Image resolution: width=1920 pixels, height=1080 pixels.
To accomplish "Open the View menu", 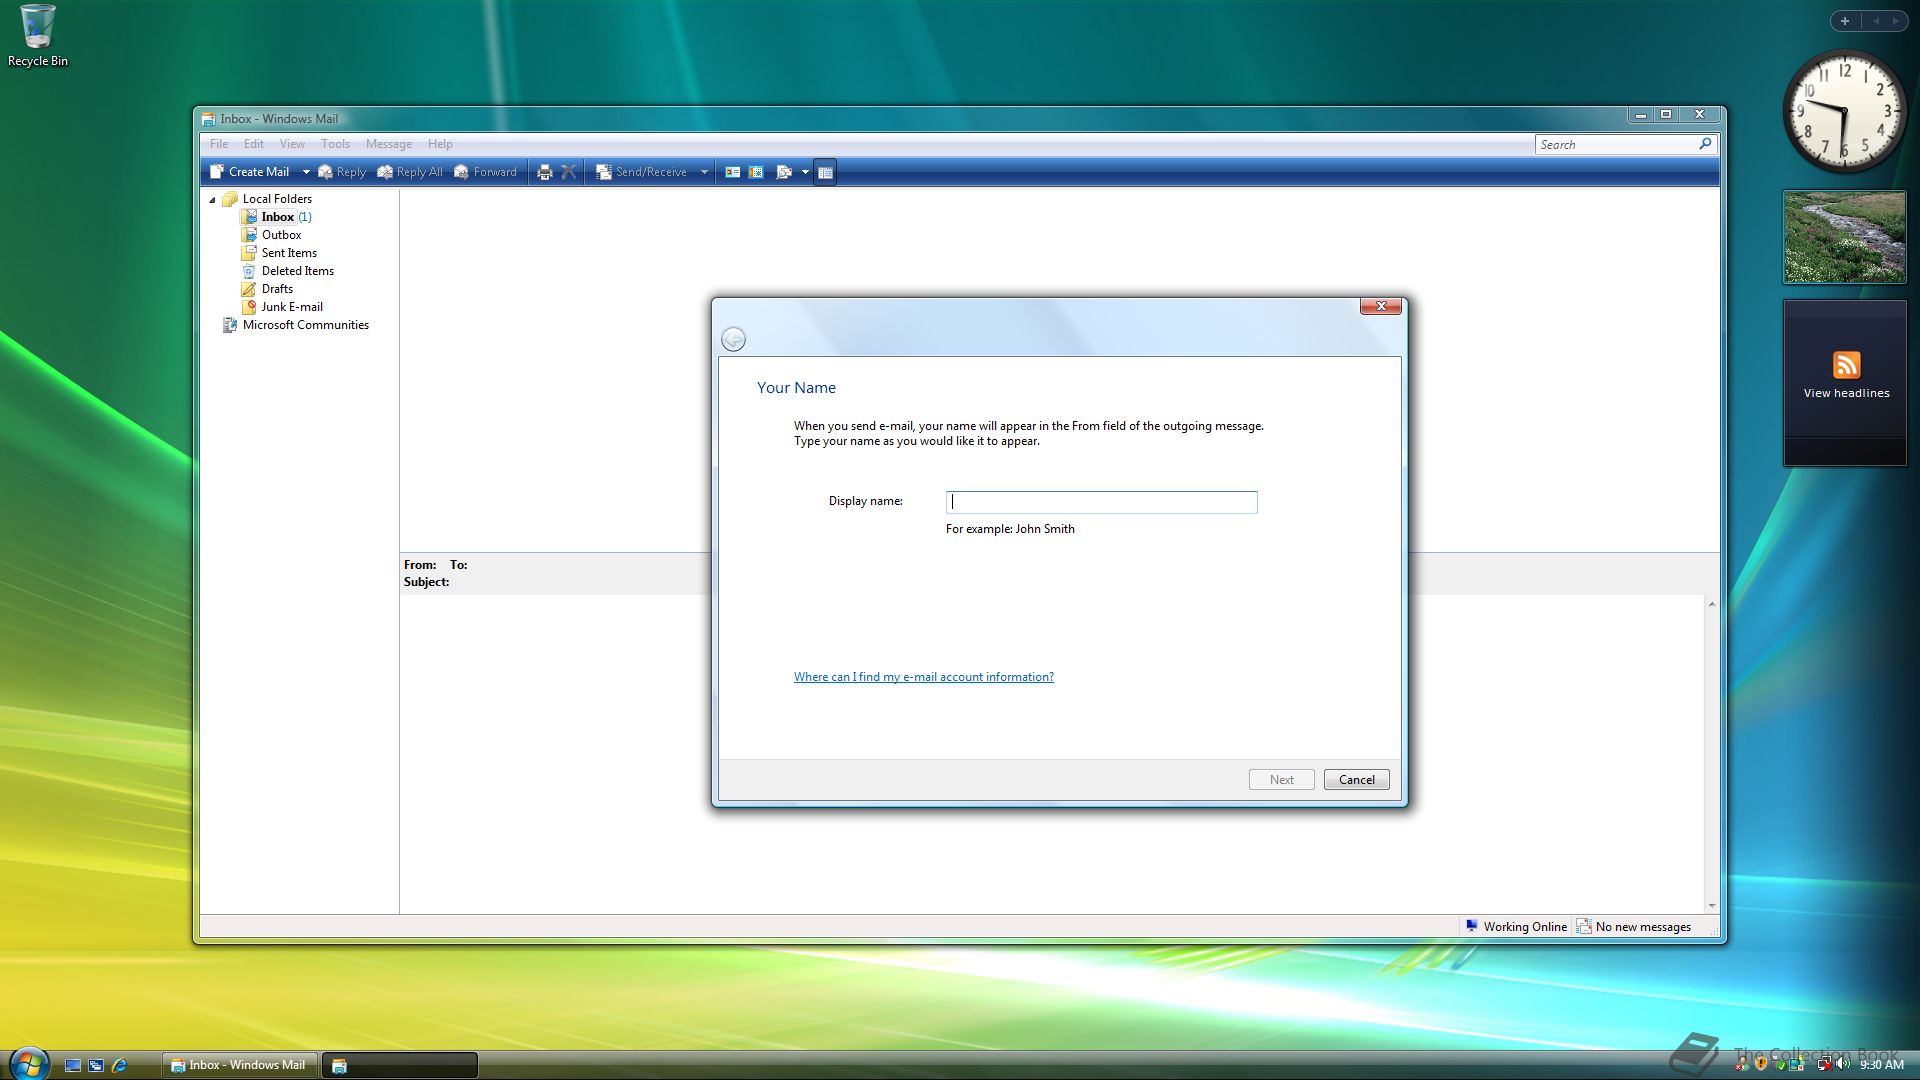I will tap(292, 144).
